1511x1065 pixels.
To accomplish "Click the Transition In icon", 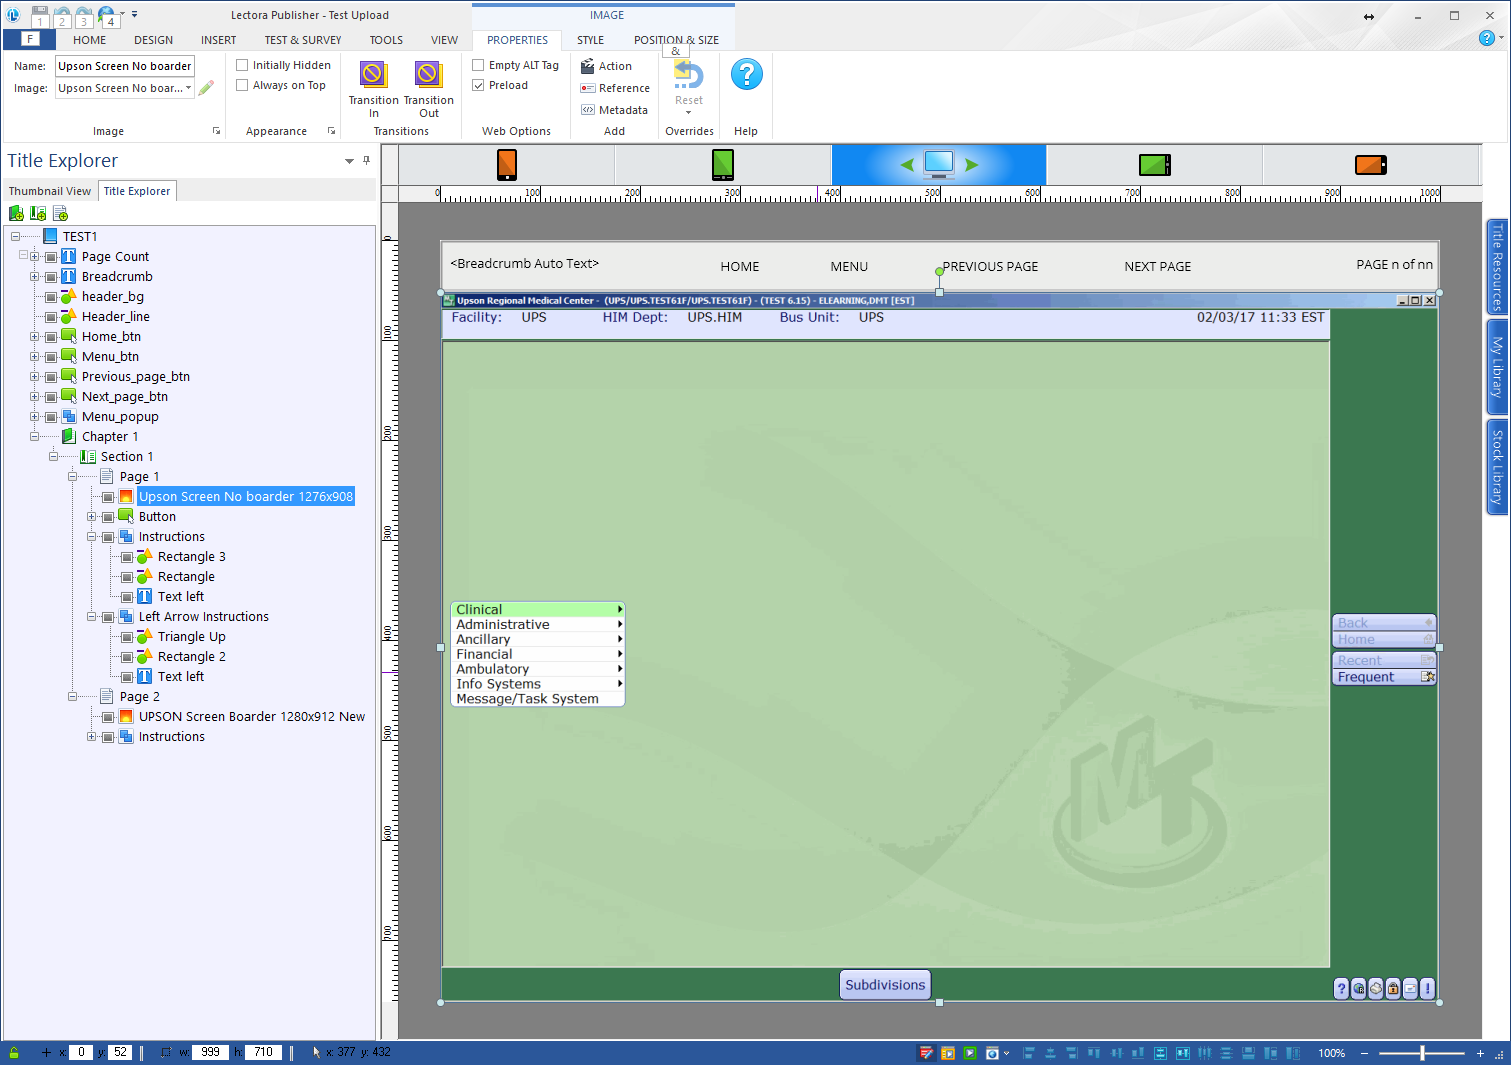I will (x=373, y=75).
